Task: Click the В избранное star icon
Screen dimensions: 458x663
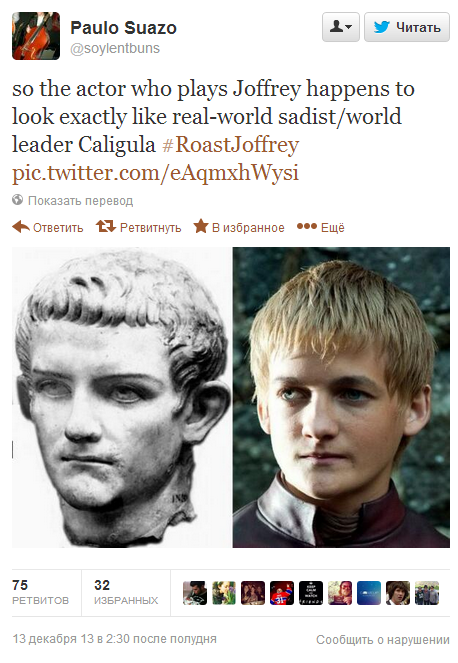Action: pyautogui.click(x=201, y=226)
